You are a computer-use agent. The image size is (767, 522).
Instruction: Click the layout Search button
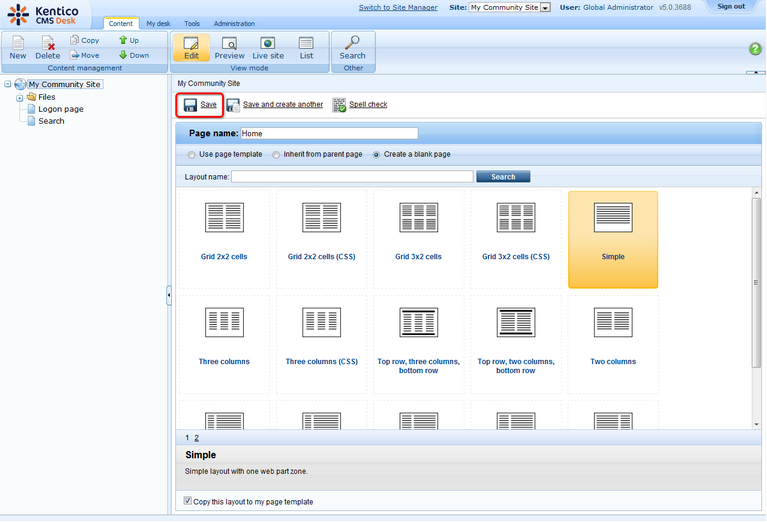click(503, 177)
